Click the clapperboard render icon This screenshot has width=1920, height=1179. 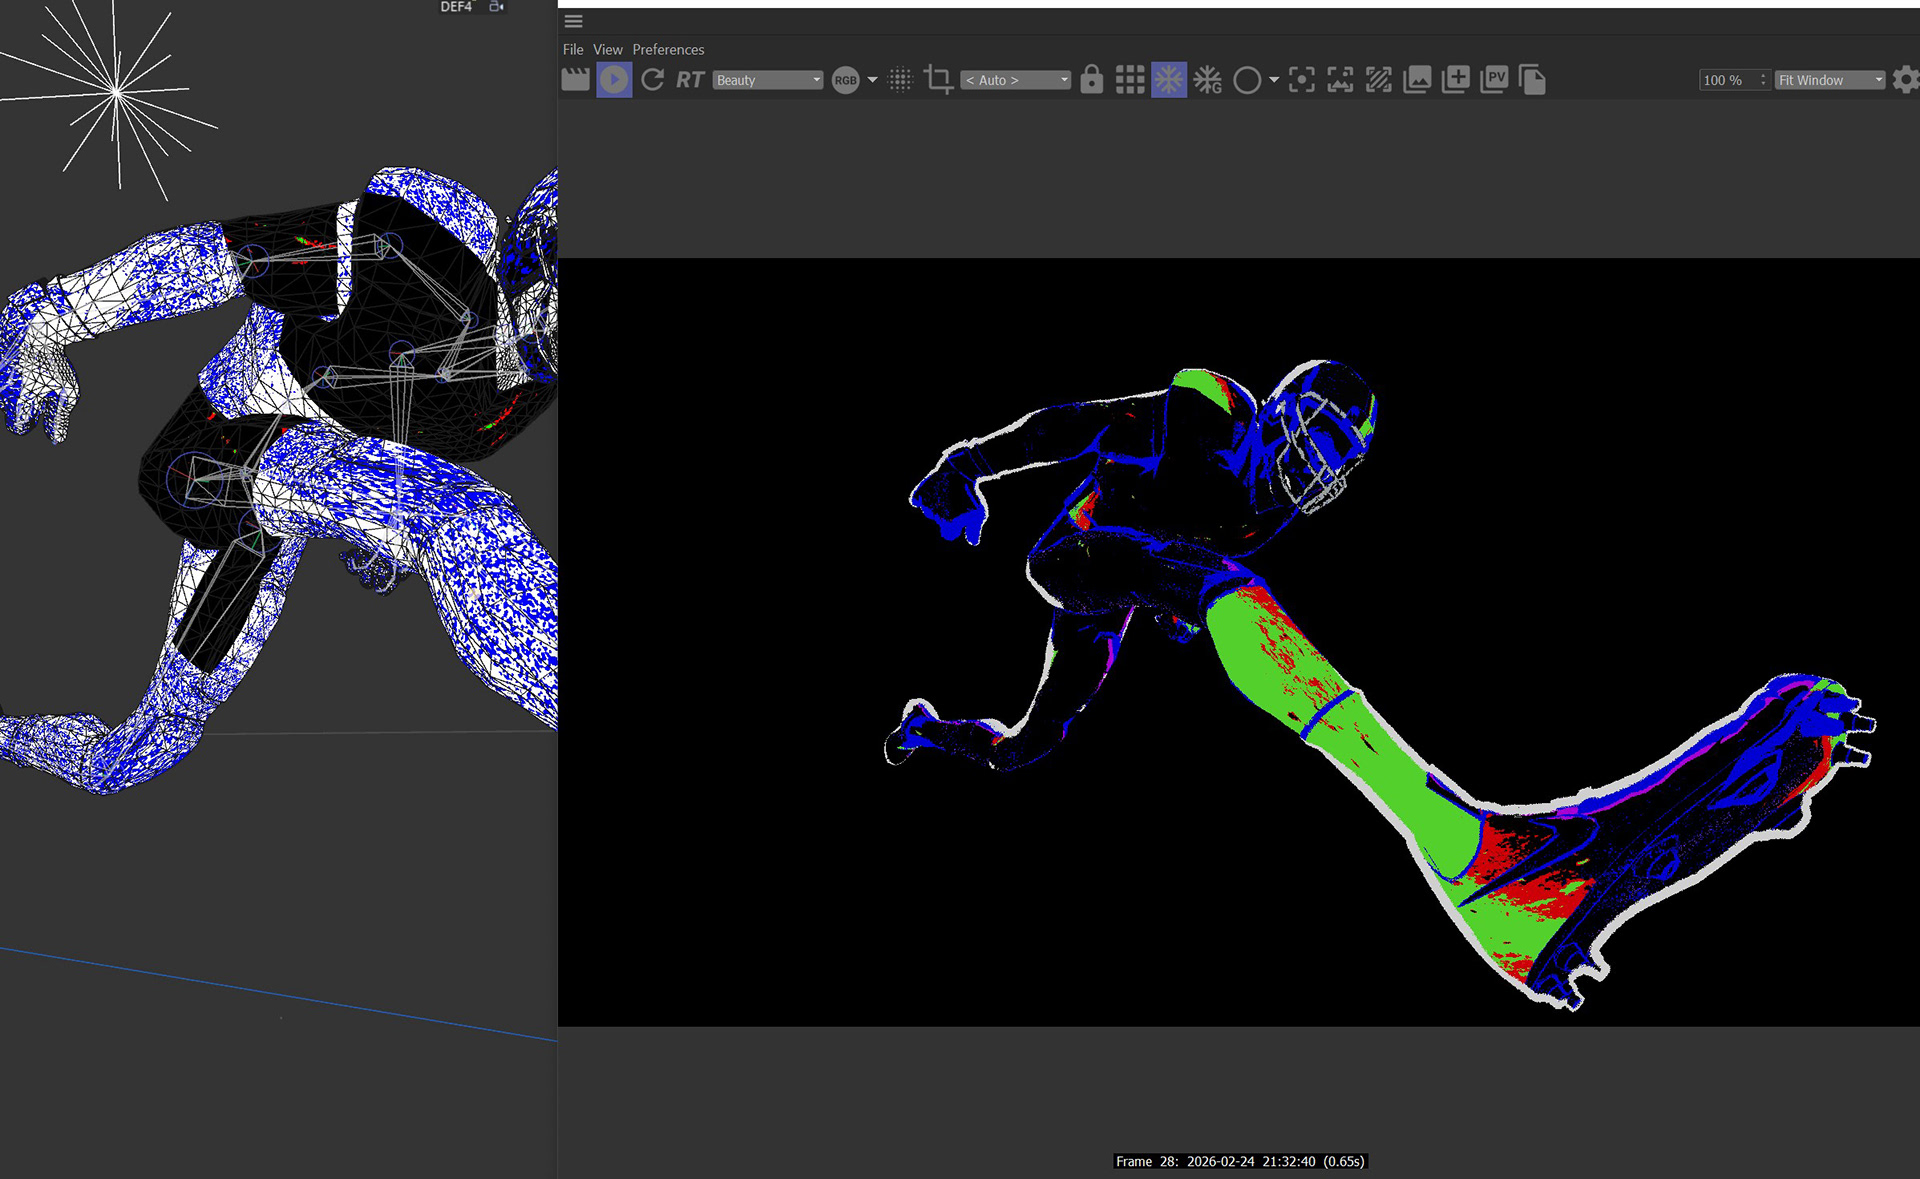pos(575,80)
